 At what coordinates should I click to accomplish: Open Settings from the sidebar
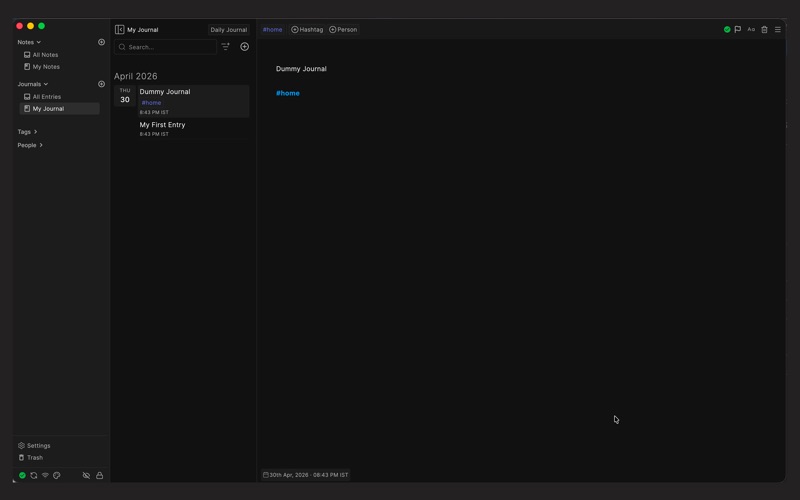pyautogui.click(x=34, y=445)
